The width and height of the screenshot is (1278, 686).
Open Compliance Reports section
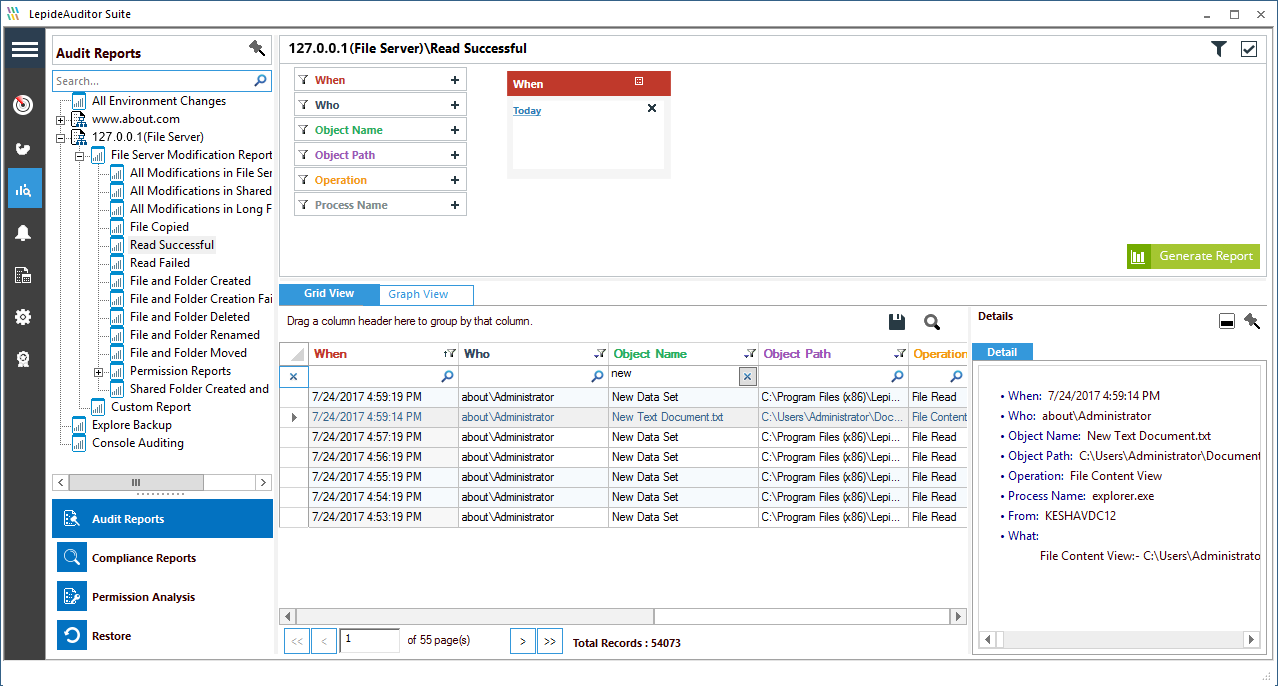[x=164, y=558]
